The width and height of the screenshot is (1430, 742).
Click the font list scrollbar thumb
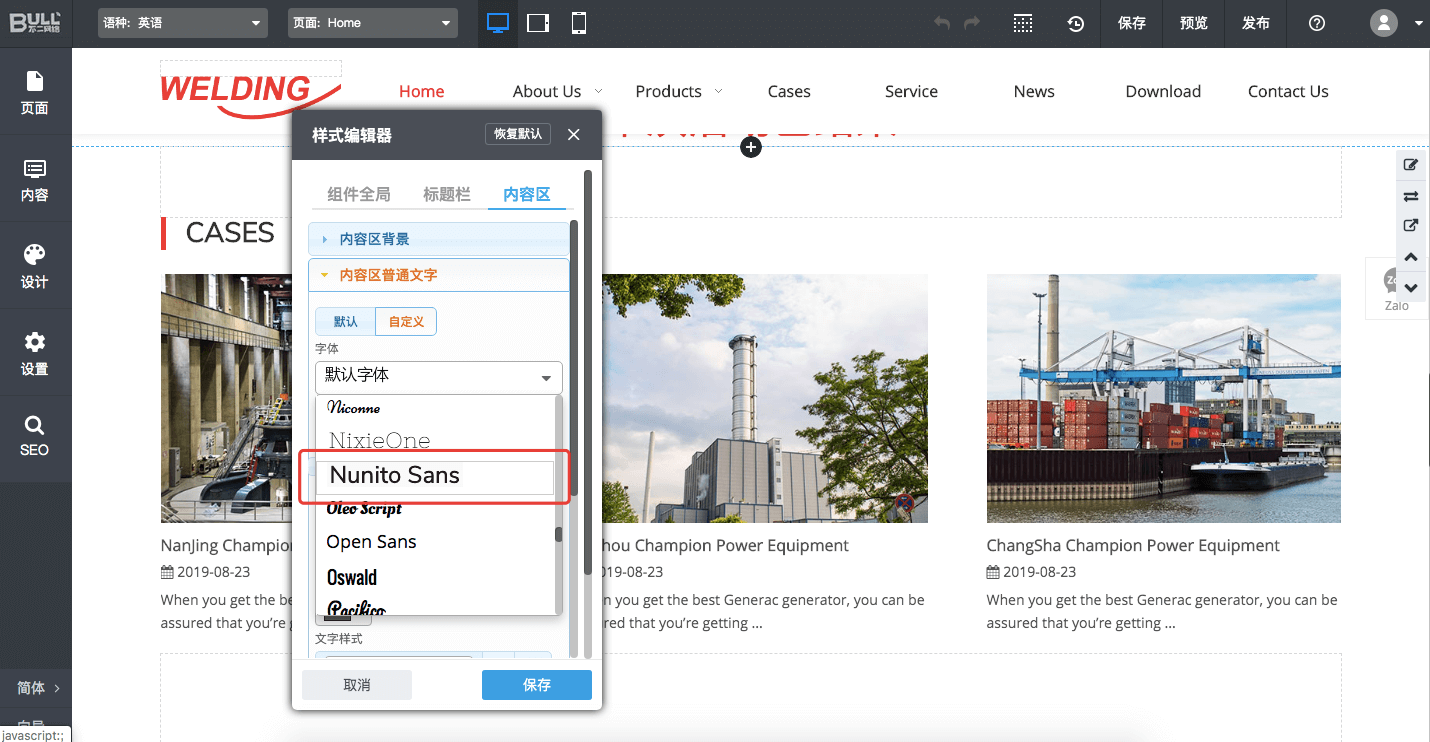[x=558, y=534]
